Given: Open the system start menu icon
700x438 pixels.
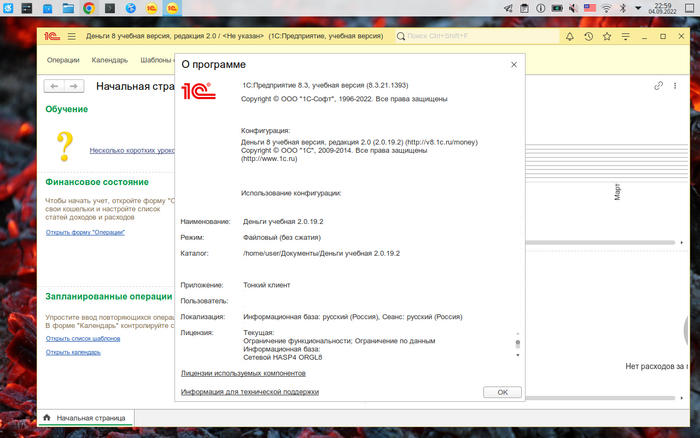Looking at the screenshot, I should 8,8.
